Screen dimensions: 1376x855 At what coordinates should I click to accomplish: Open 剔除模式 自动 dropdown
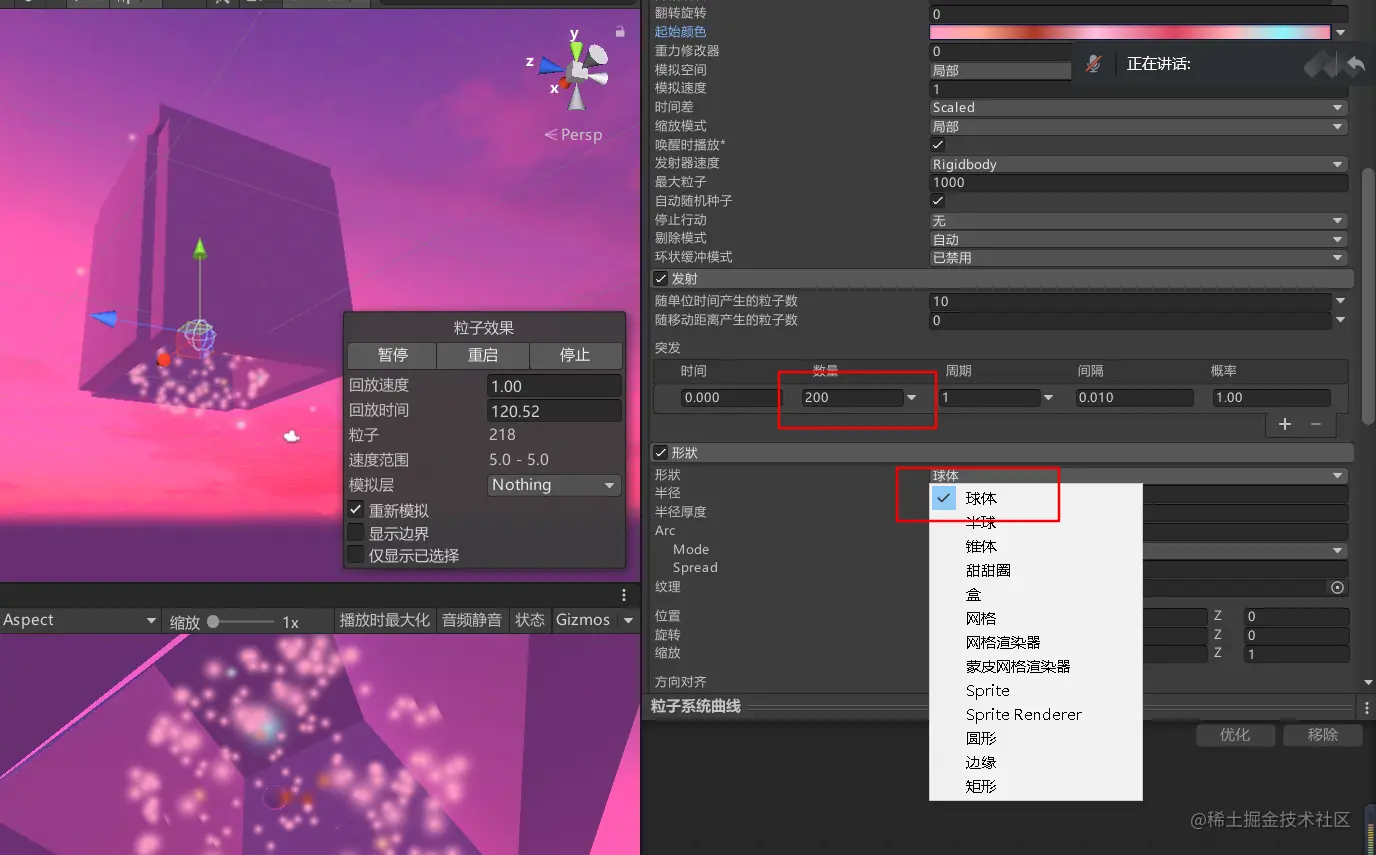click(x=1139, y=239)
